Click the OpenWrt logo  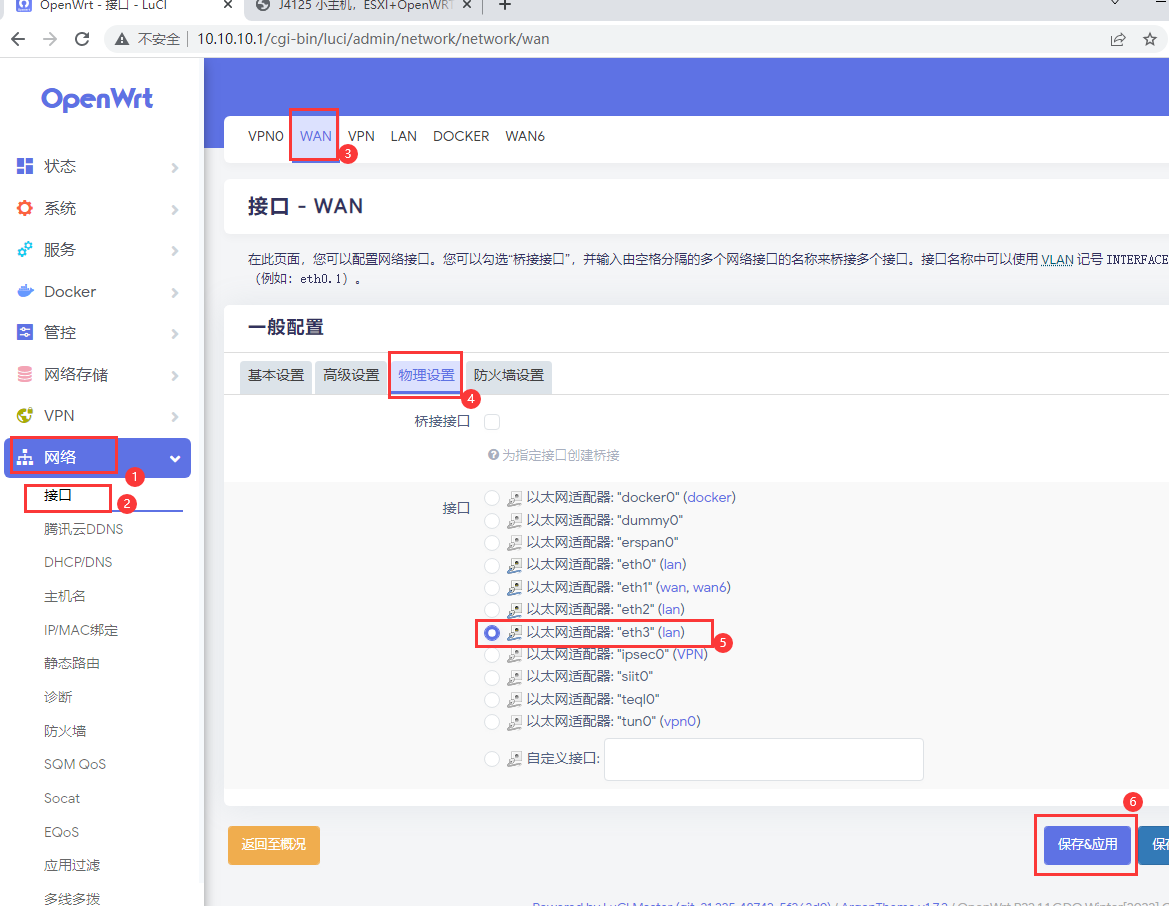tap(97, 98)
